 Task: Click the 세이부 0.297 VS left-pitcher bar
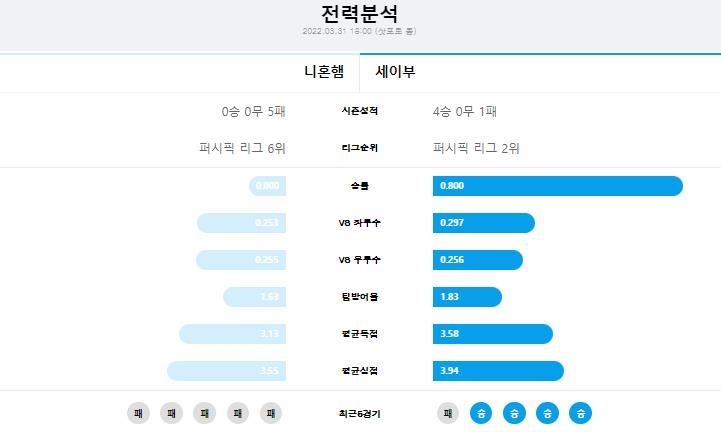484,223
